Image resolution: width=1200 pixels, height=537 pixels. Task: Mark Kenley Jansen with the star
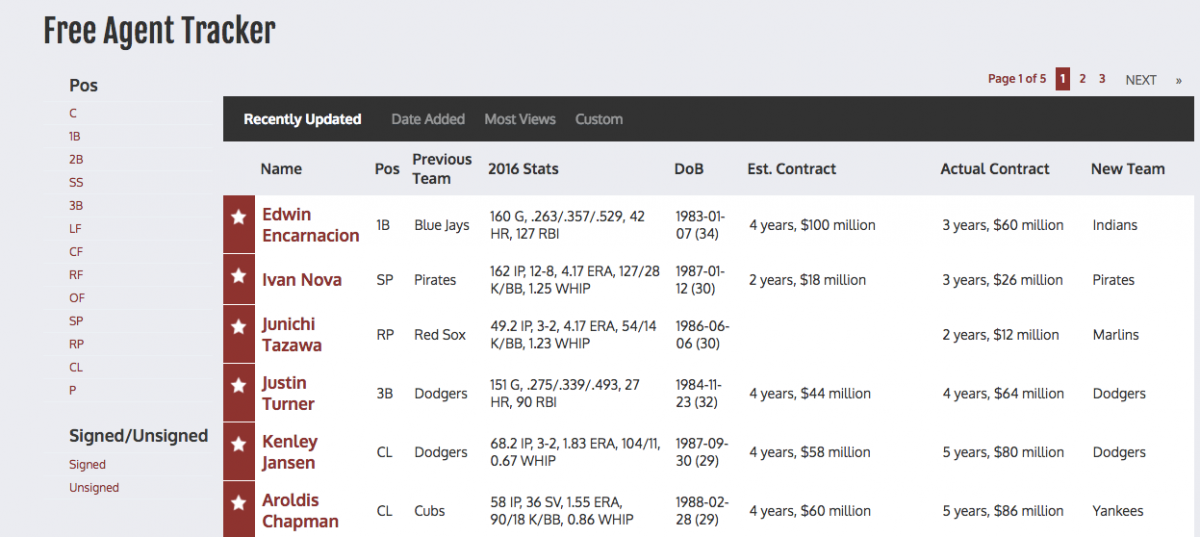pos(238,443)
